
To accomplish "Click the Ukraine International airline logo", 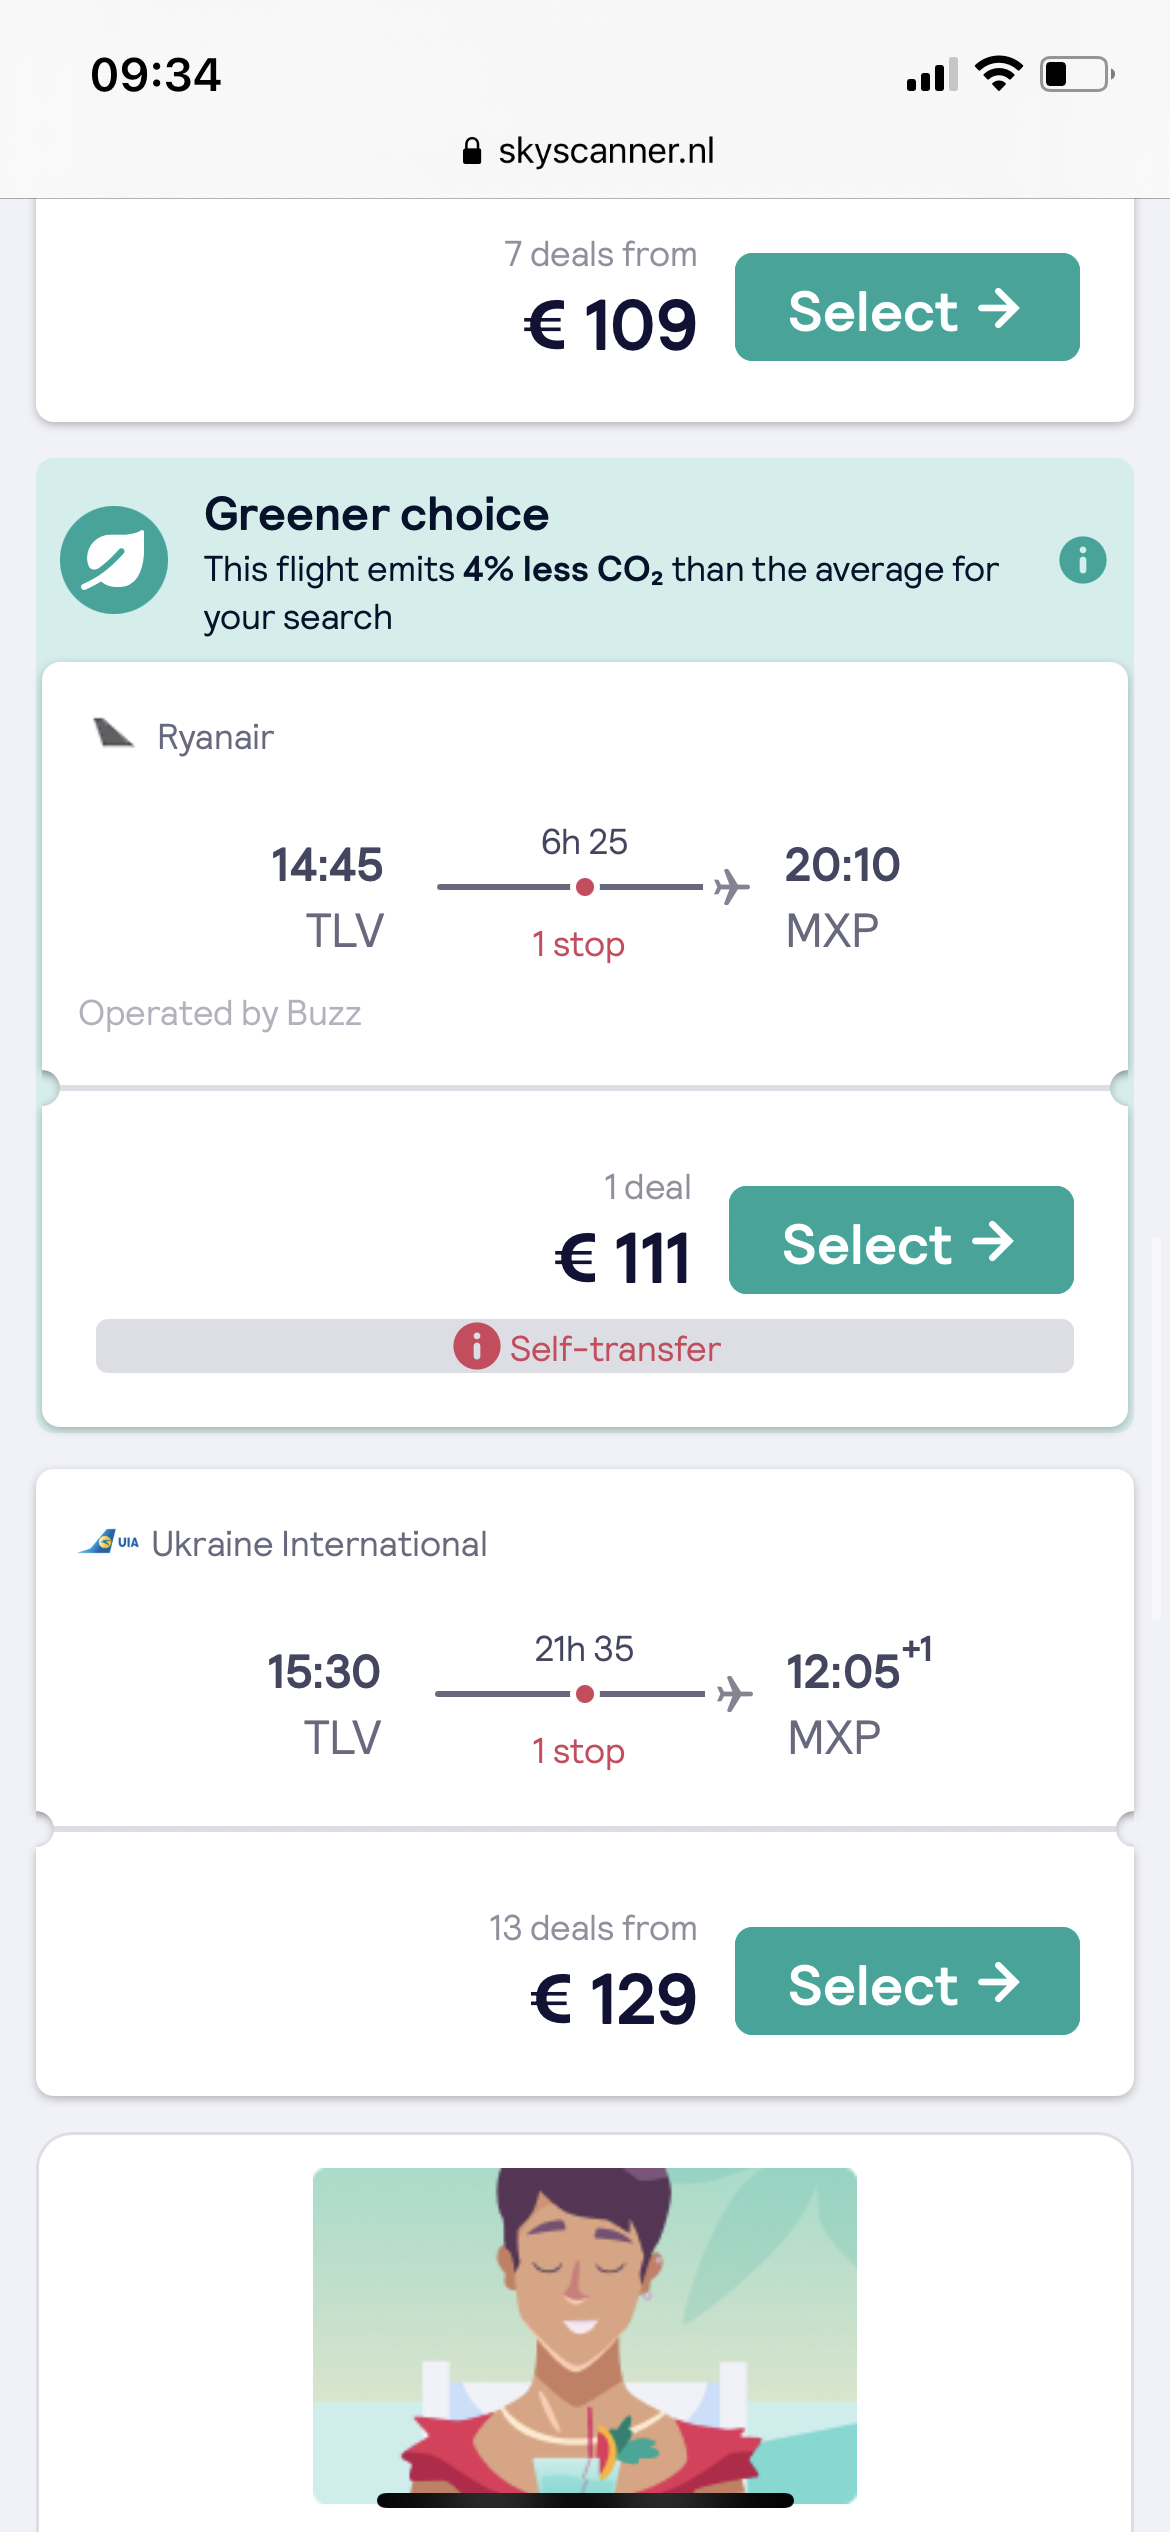I will [x=109, y=1542].
